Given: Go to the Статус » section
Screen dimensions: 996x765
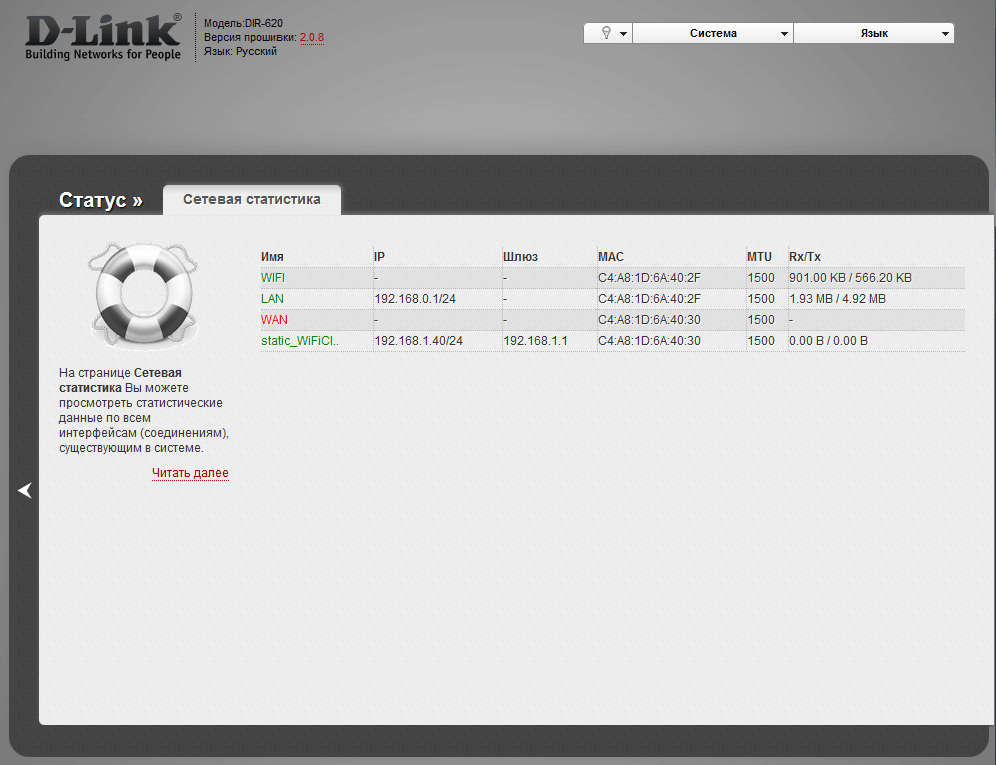Looking at the screenshot, I should [x=100, y=200].
